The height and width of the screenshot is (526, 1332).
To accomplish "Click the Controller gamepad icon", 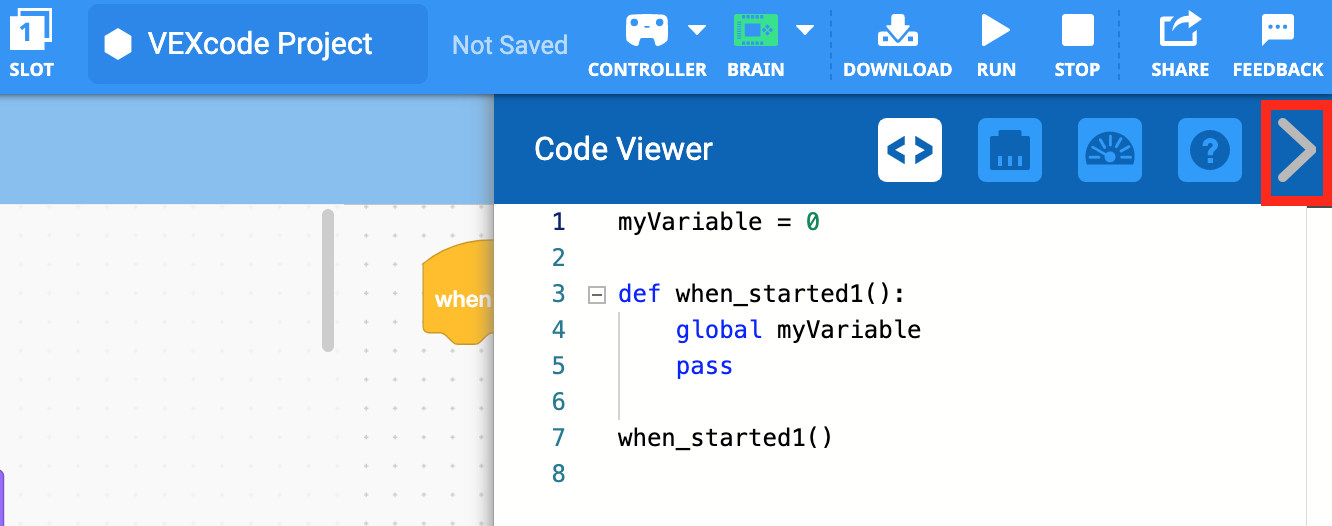I will click(x=647, y=30).
